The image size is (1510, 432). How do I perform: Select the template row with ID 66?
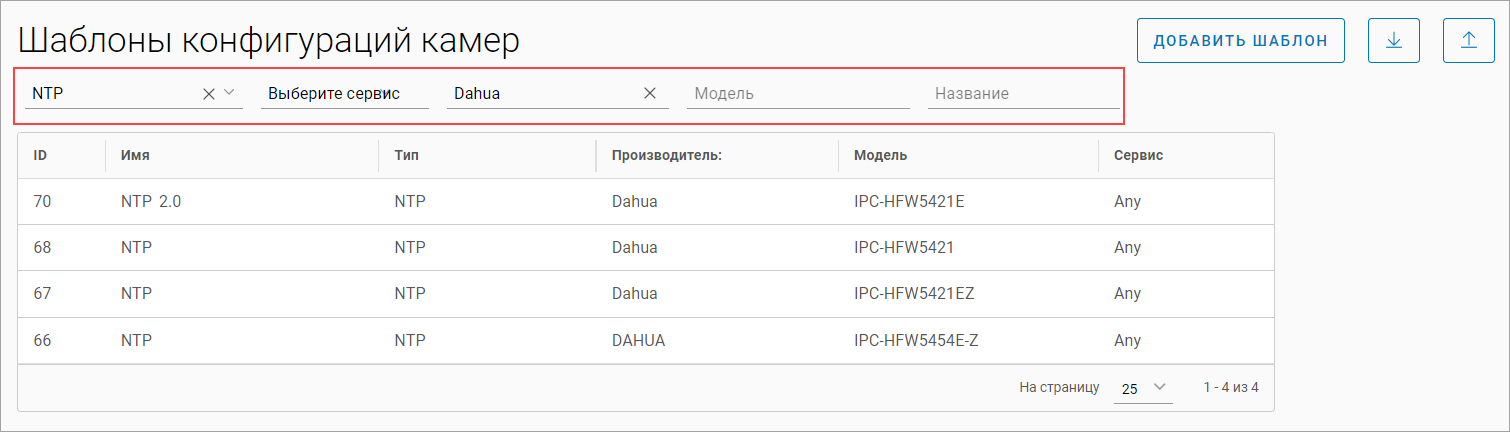pos(42,340)
